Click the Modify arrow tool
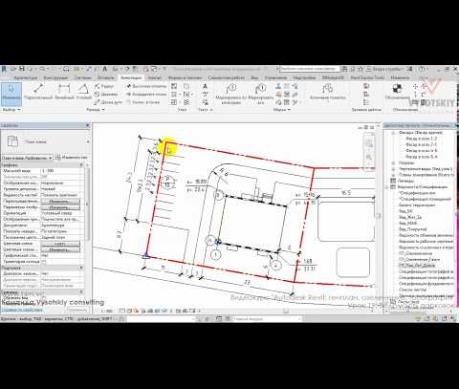Screen dimensions: 459x389 [11, 93]
